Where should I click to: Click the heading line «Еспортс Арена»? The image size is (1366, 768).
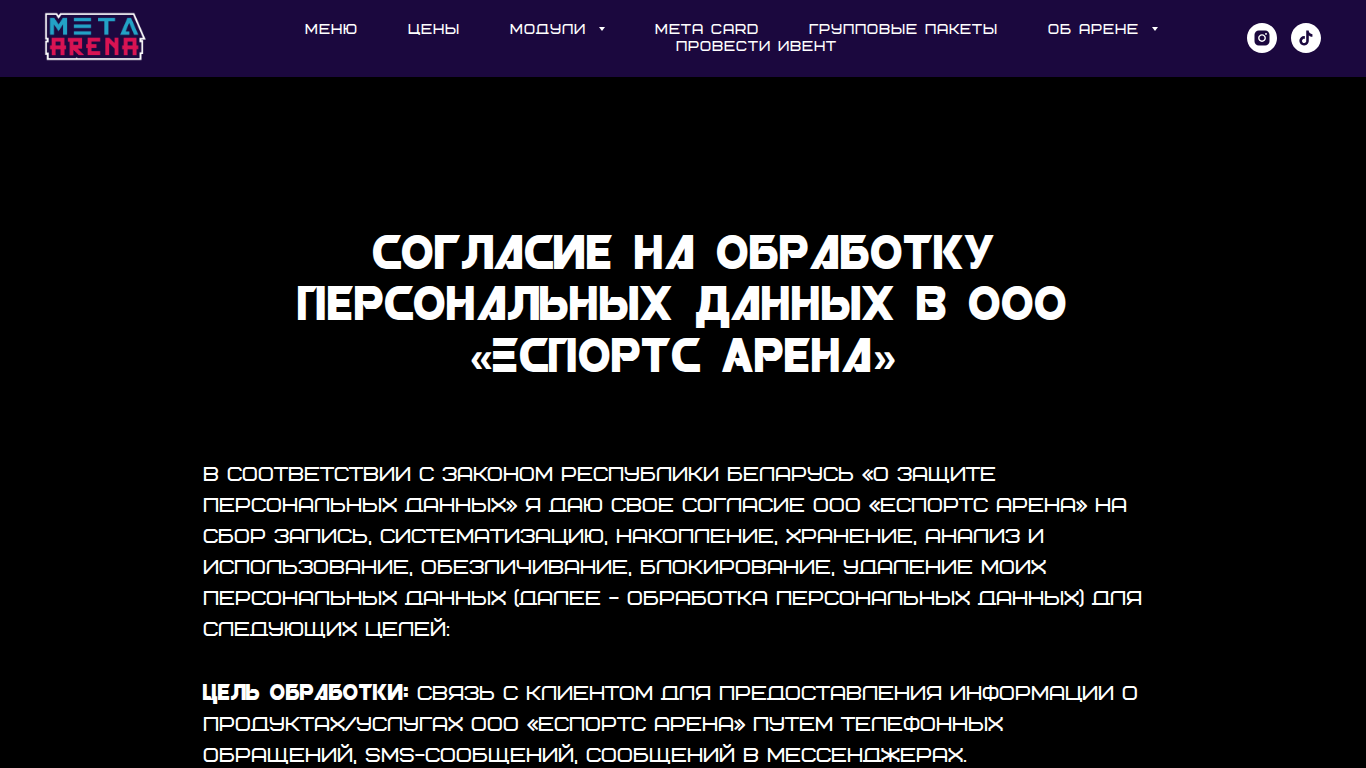tap(683, 356)
